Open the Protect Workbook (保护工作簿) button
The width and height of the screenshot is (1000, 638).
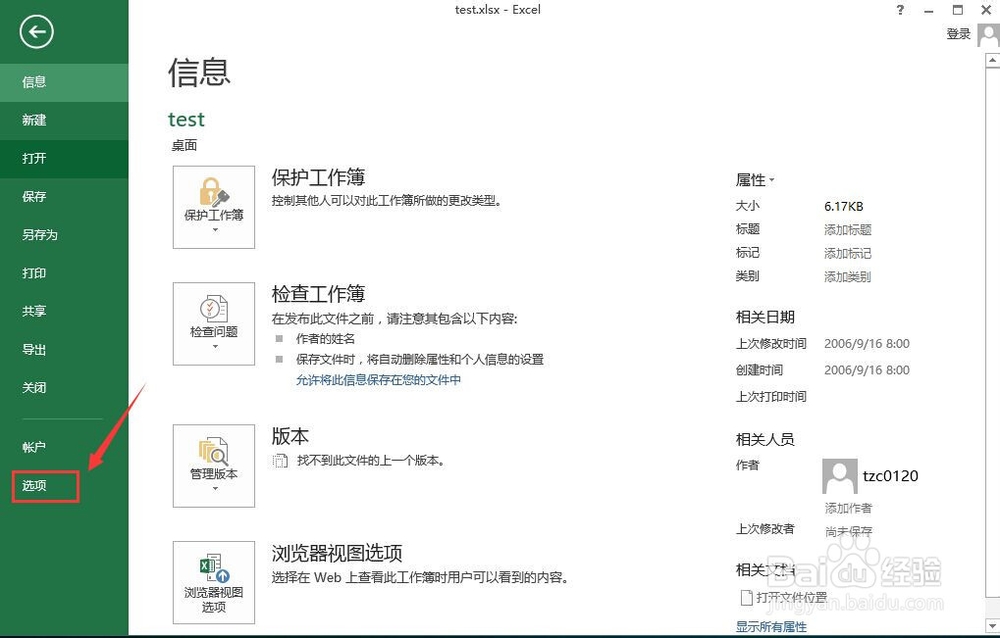tap(214, 207)
